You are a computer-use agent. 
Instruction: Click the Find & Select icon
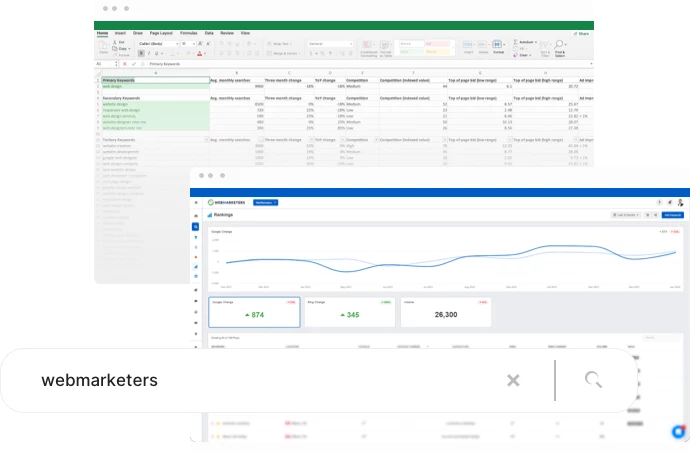(560, 48)
